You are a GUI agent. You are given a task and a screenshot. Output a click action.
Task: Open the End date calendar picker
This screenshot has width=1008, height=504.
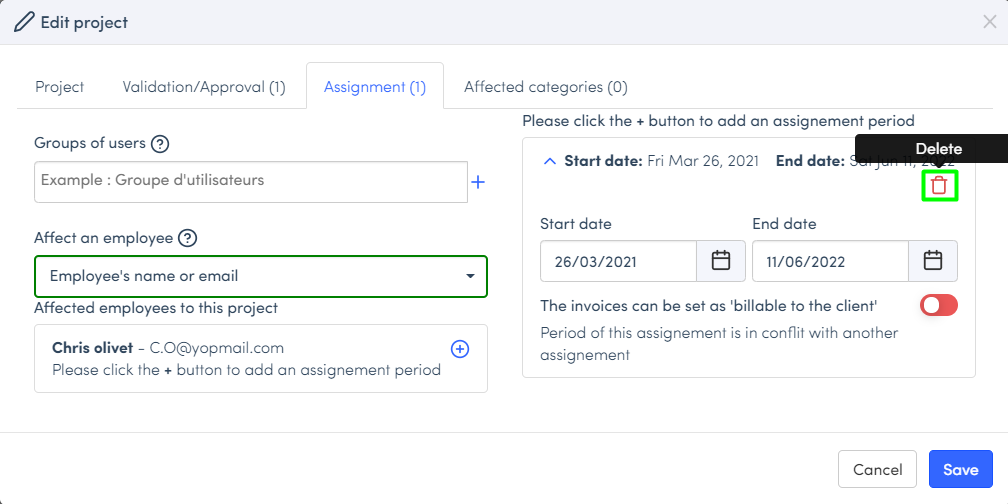click(933, 261)
